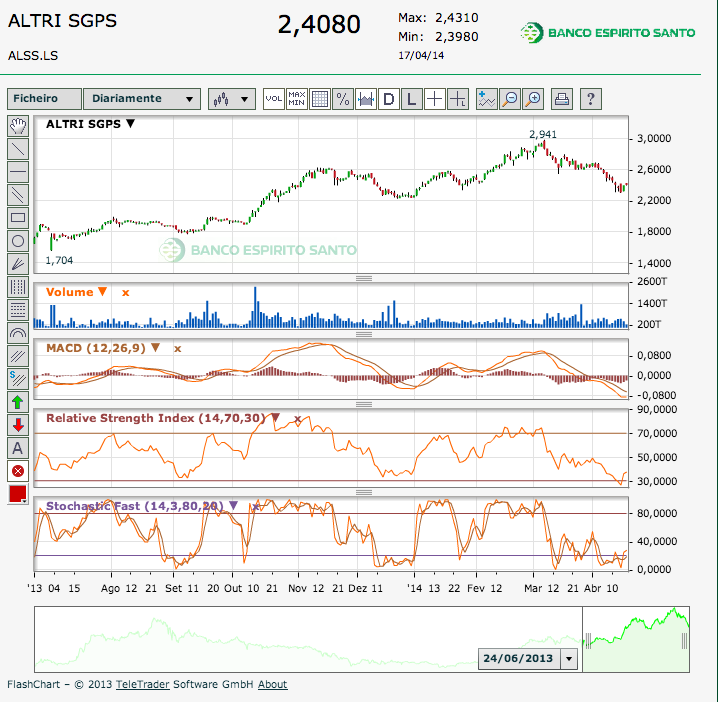Click the Banco Espirito Santo header logo
Screen dimensions: 718x702
tap(608, 33)
